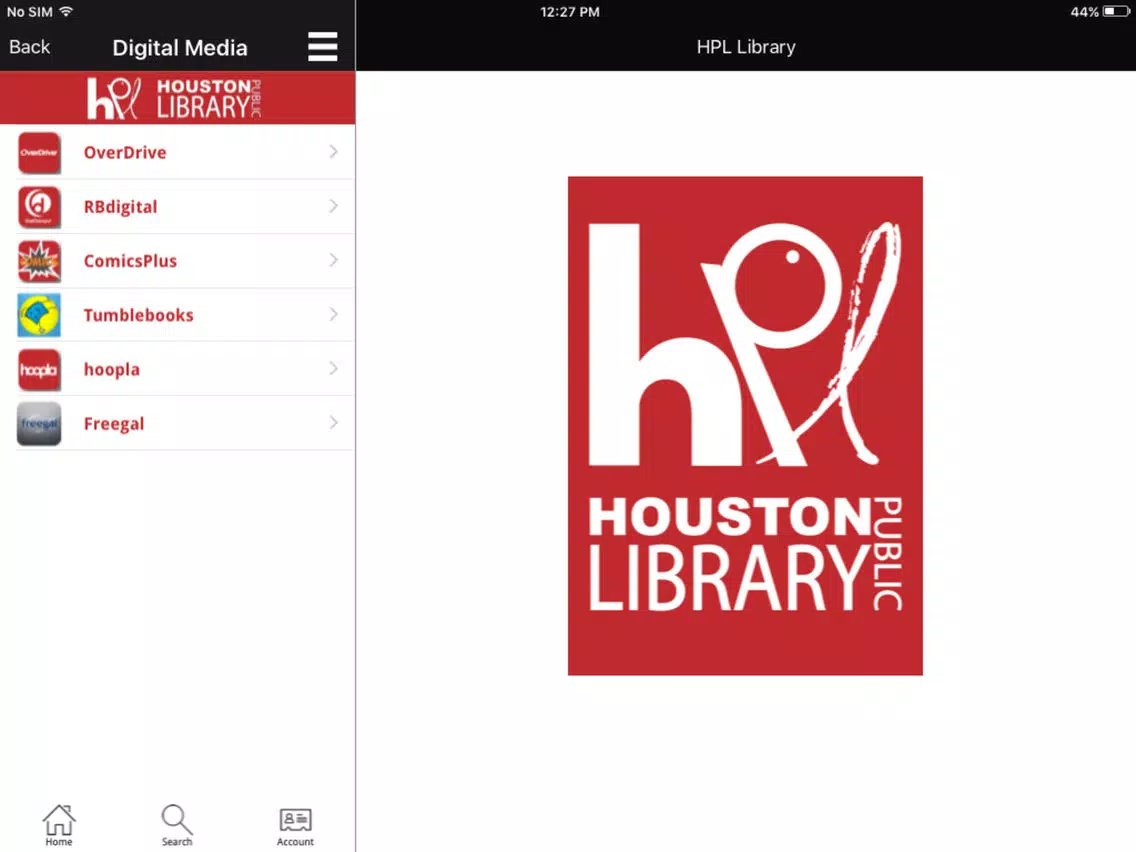Select the Tumblebooks text label
Screen dimensions: 1136x852
click(138, 315)
